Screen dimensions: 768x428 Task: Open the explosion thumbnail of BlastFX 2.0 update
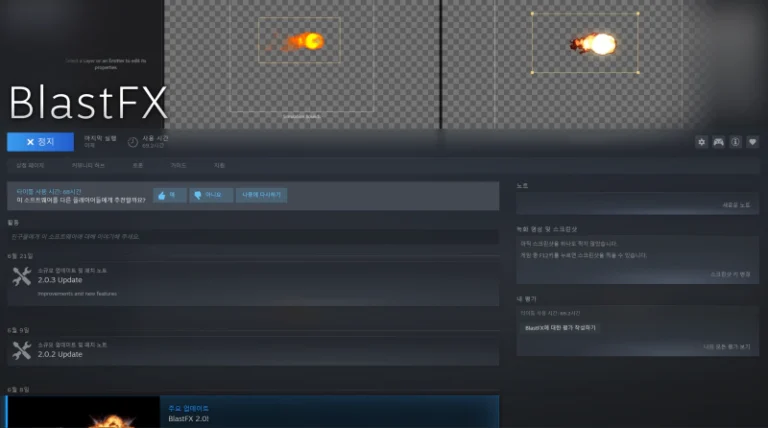coord(84,412)
